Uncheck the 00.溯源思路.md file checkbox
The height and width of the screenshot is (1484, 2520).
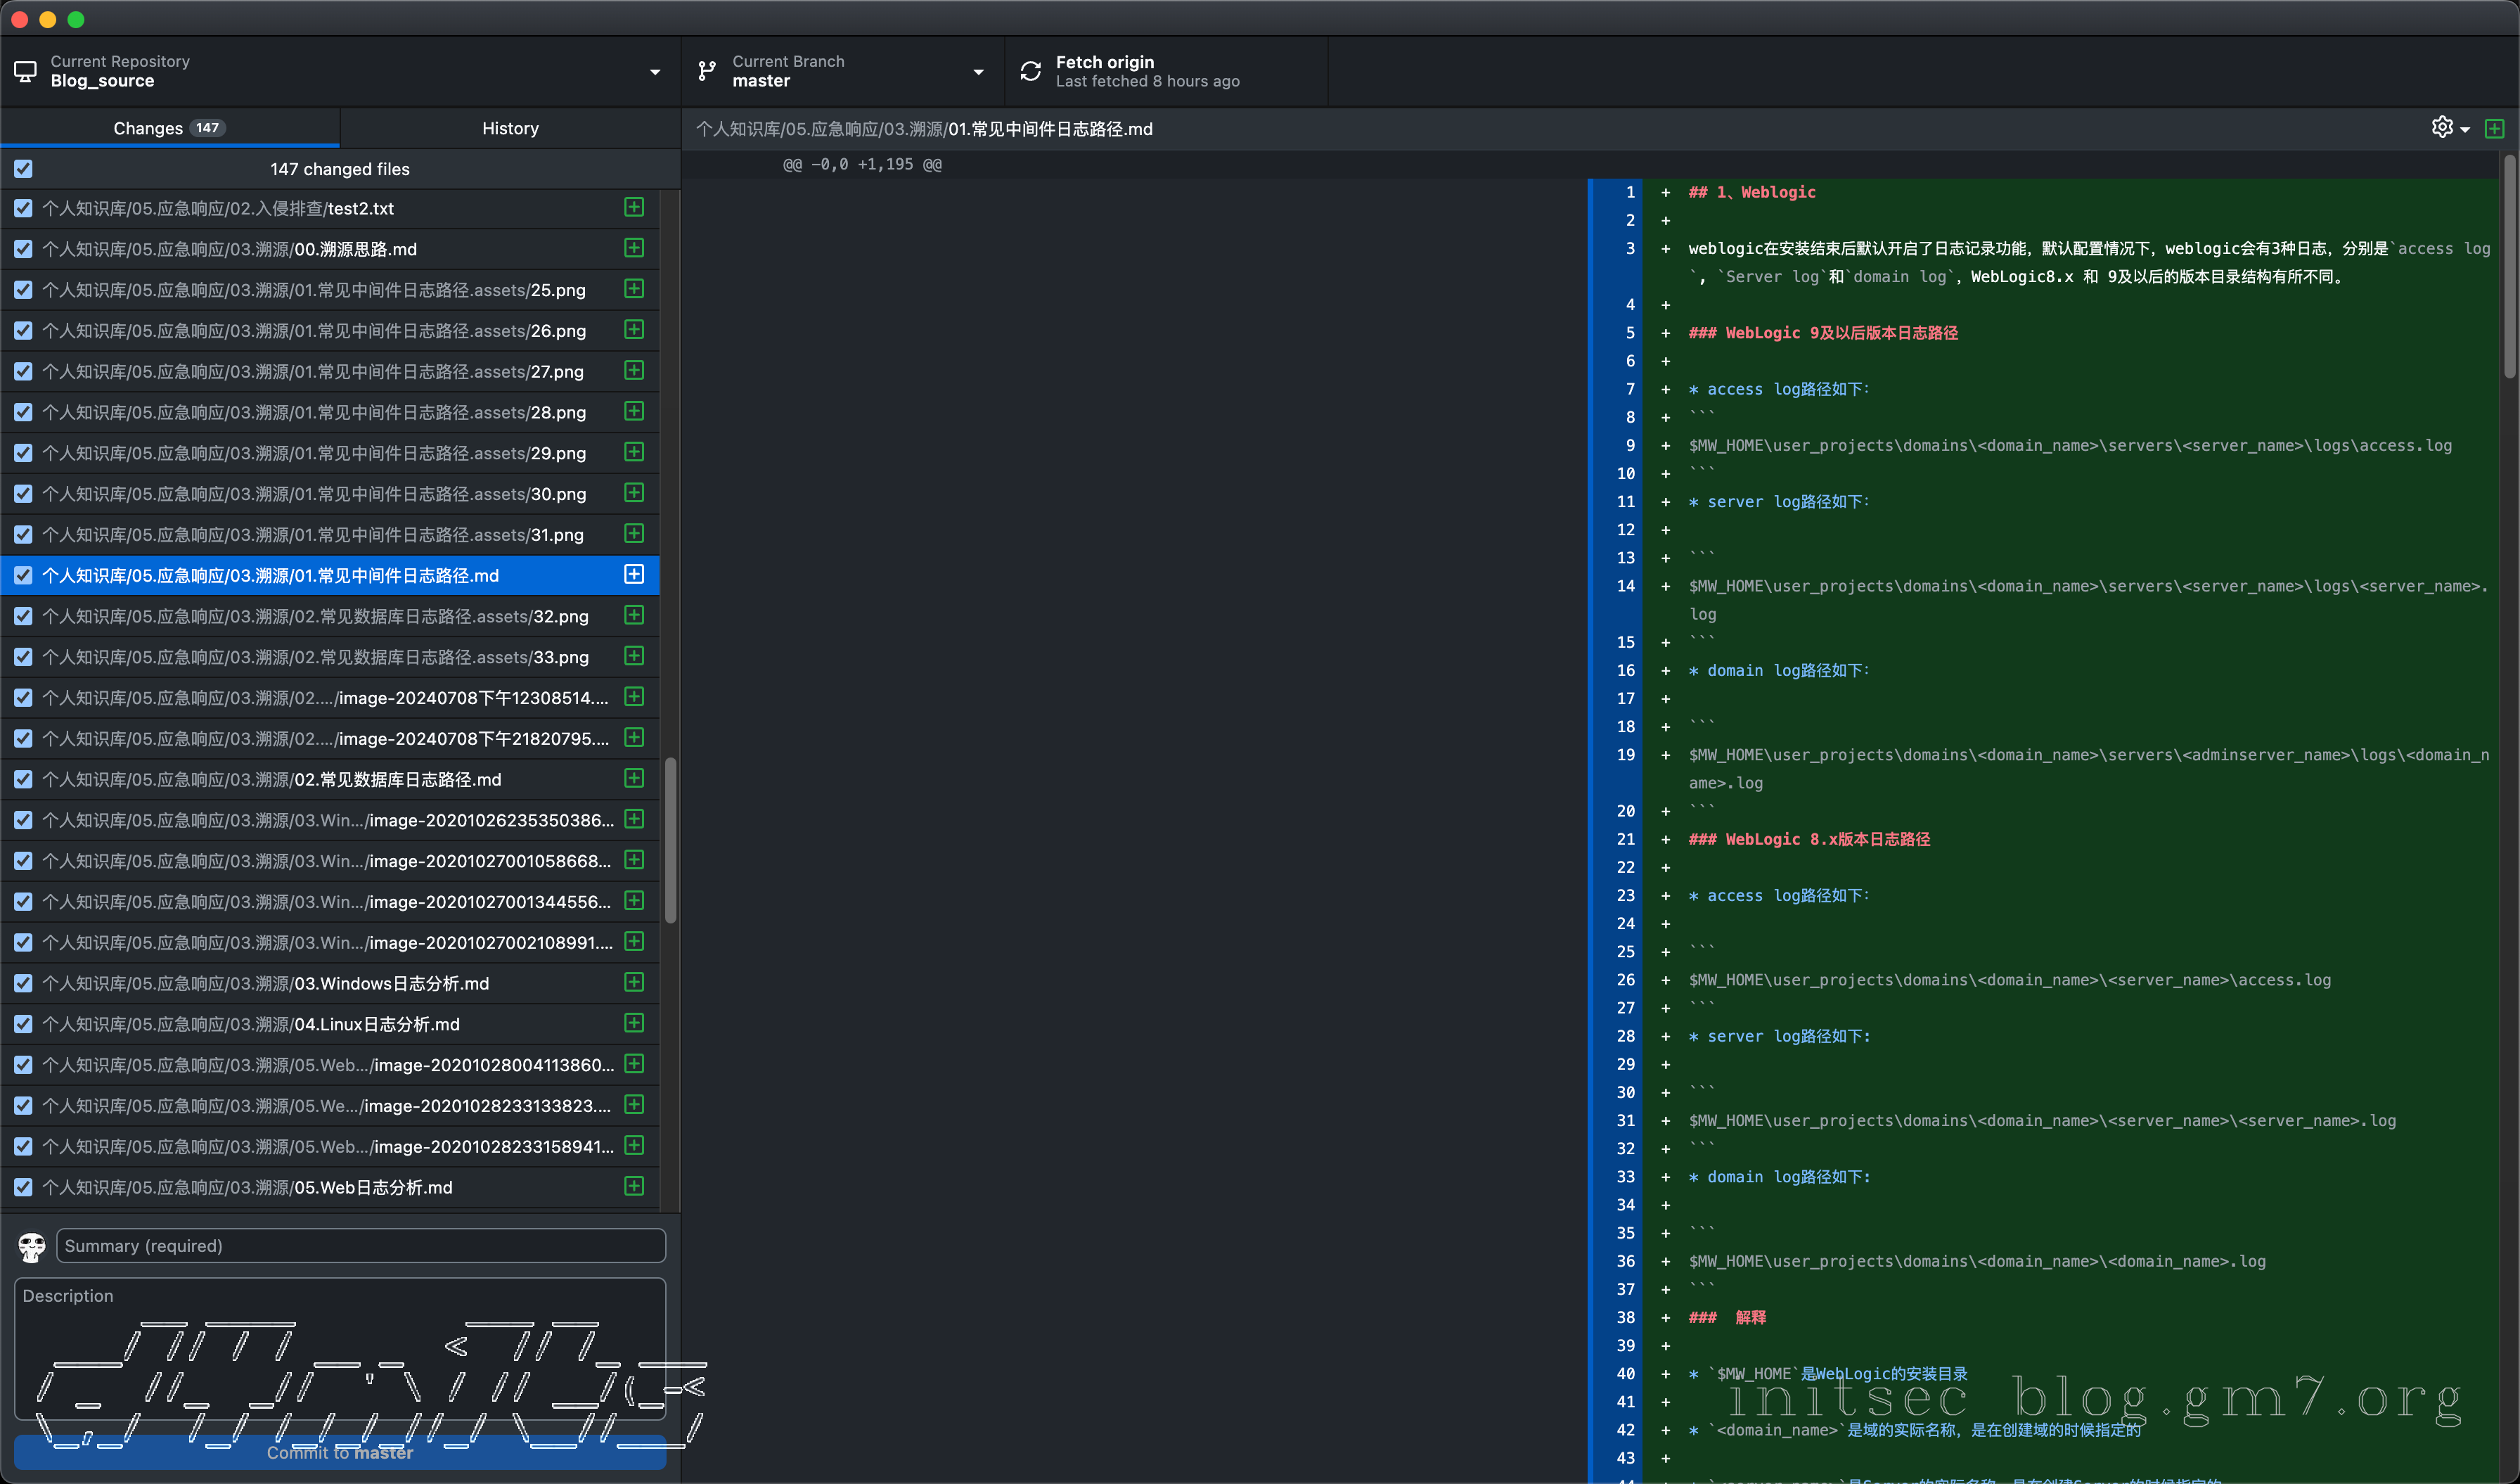pyautogui.click(x=23, y=249)
